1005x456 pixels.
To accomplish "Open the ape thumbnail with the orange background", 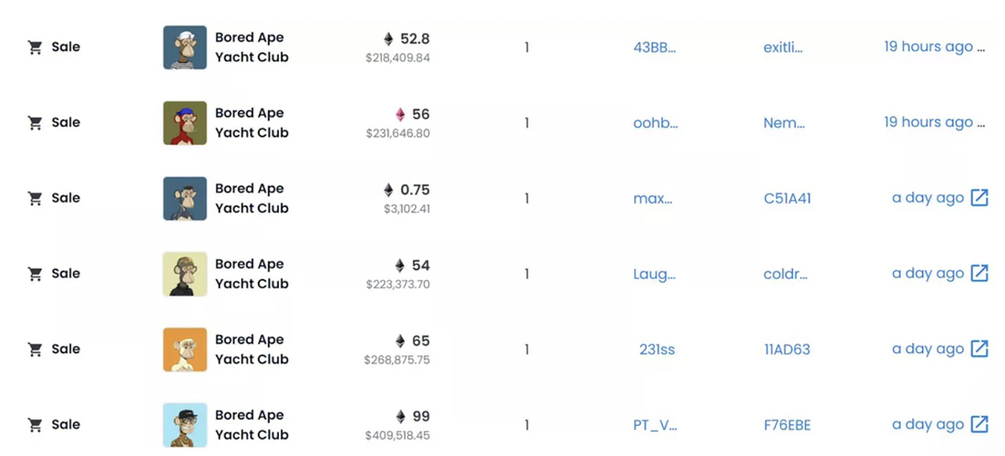I will tap(185, 349).
